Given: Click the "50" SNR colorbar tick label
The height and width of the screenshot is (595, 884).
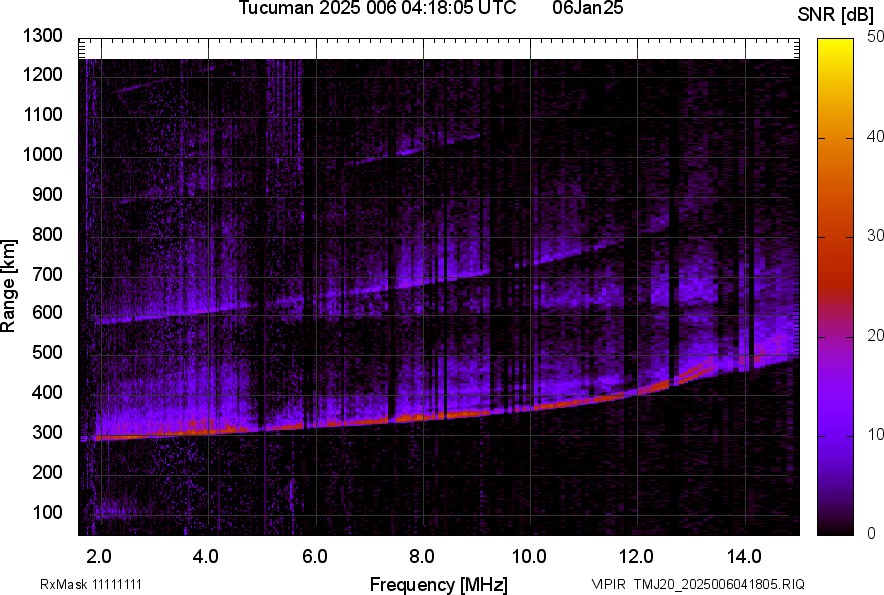Looking at the screenshot, I should coord(876,36).
